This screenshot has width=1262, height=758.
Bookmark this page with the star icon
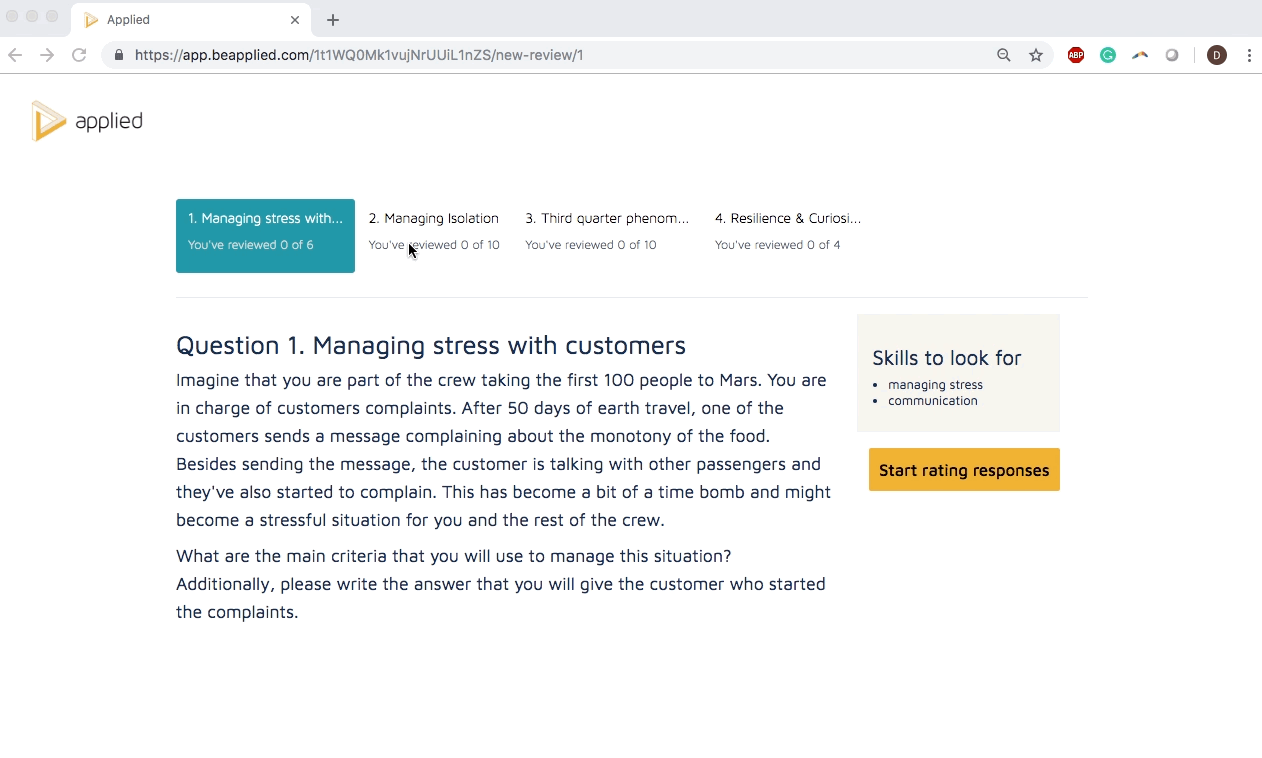point(1036,55)
